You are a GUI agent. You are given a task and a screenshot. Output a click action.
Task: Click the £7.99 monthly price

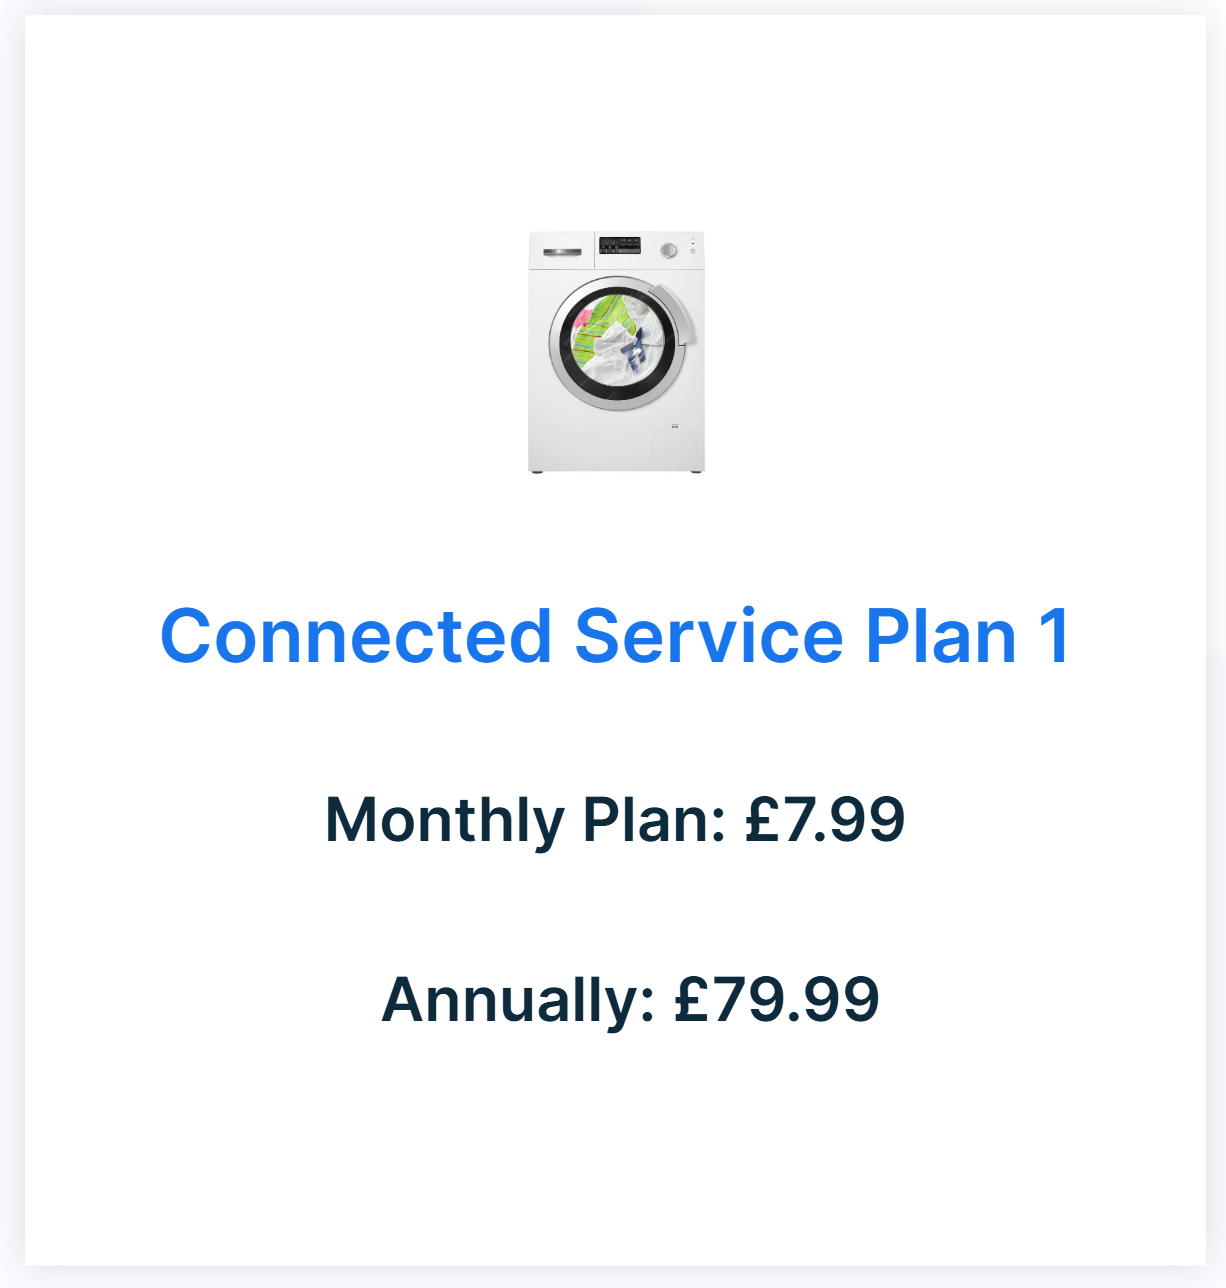coord(825,820)
